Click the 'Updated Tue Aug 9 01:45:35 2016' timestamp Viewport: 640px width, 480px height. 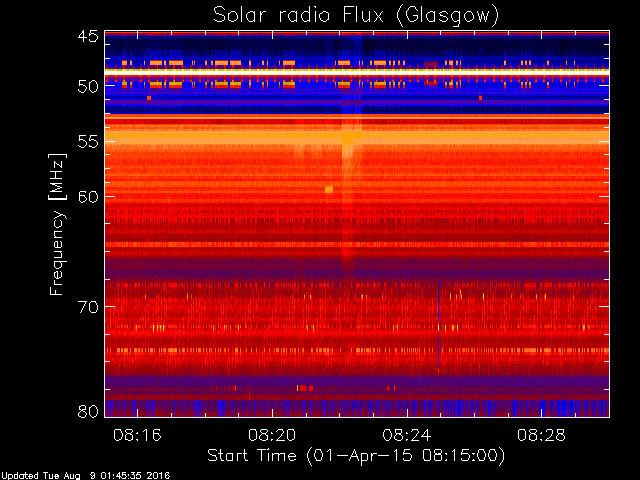[85, 476]
